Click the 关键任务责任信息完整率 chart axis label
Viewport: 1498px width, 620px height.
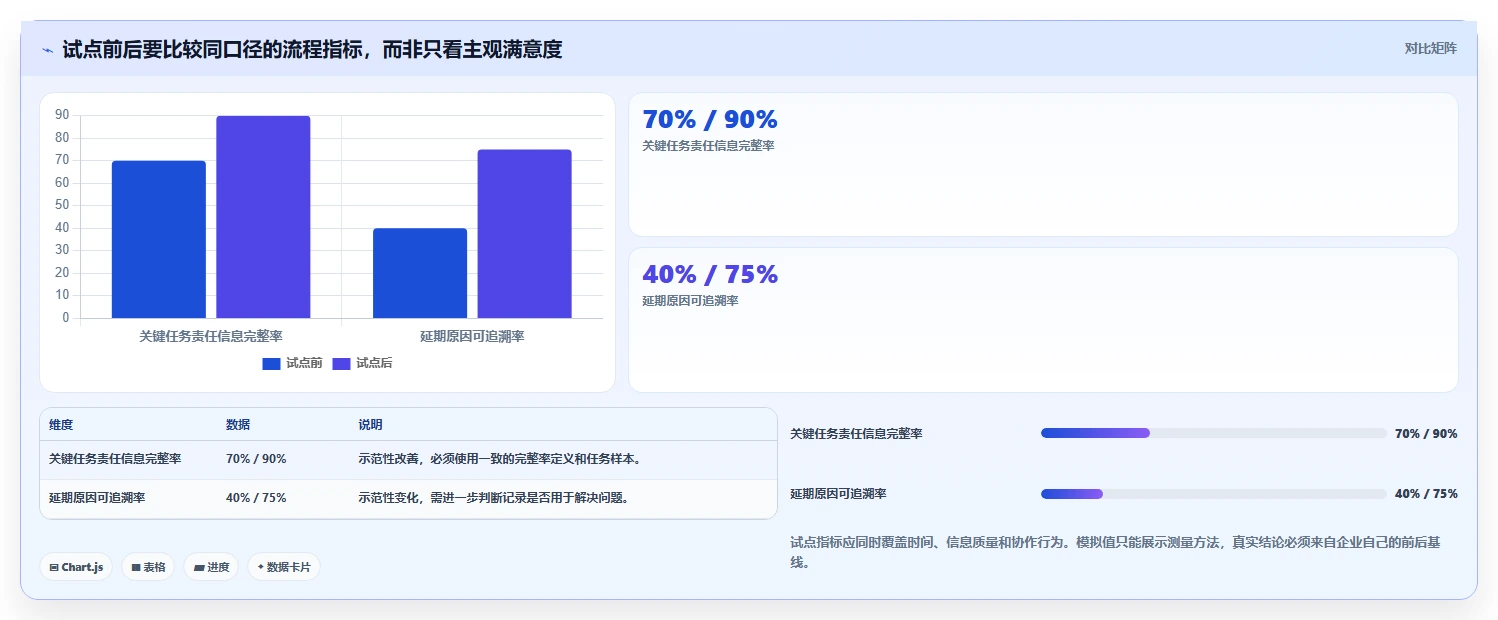pos(211,337)
